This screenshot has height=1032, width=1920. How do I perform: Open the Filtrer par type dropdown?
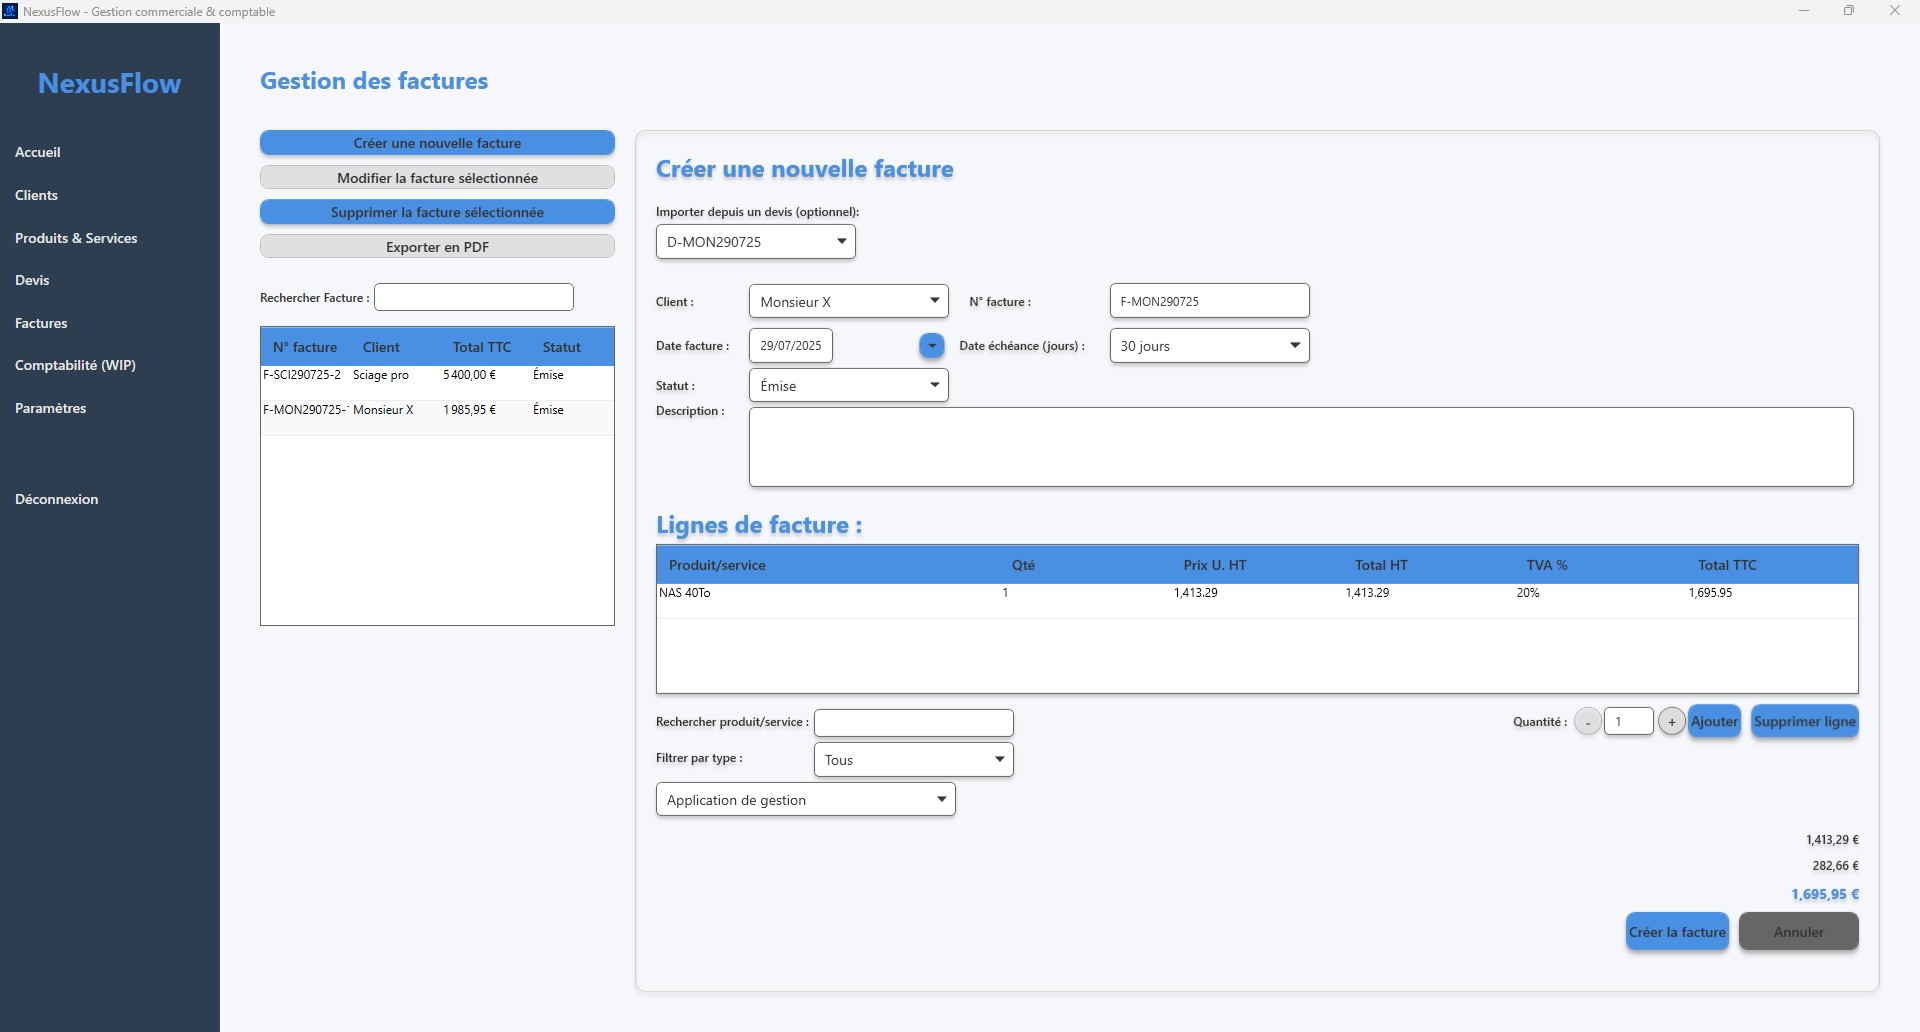tap(913, 760)
